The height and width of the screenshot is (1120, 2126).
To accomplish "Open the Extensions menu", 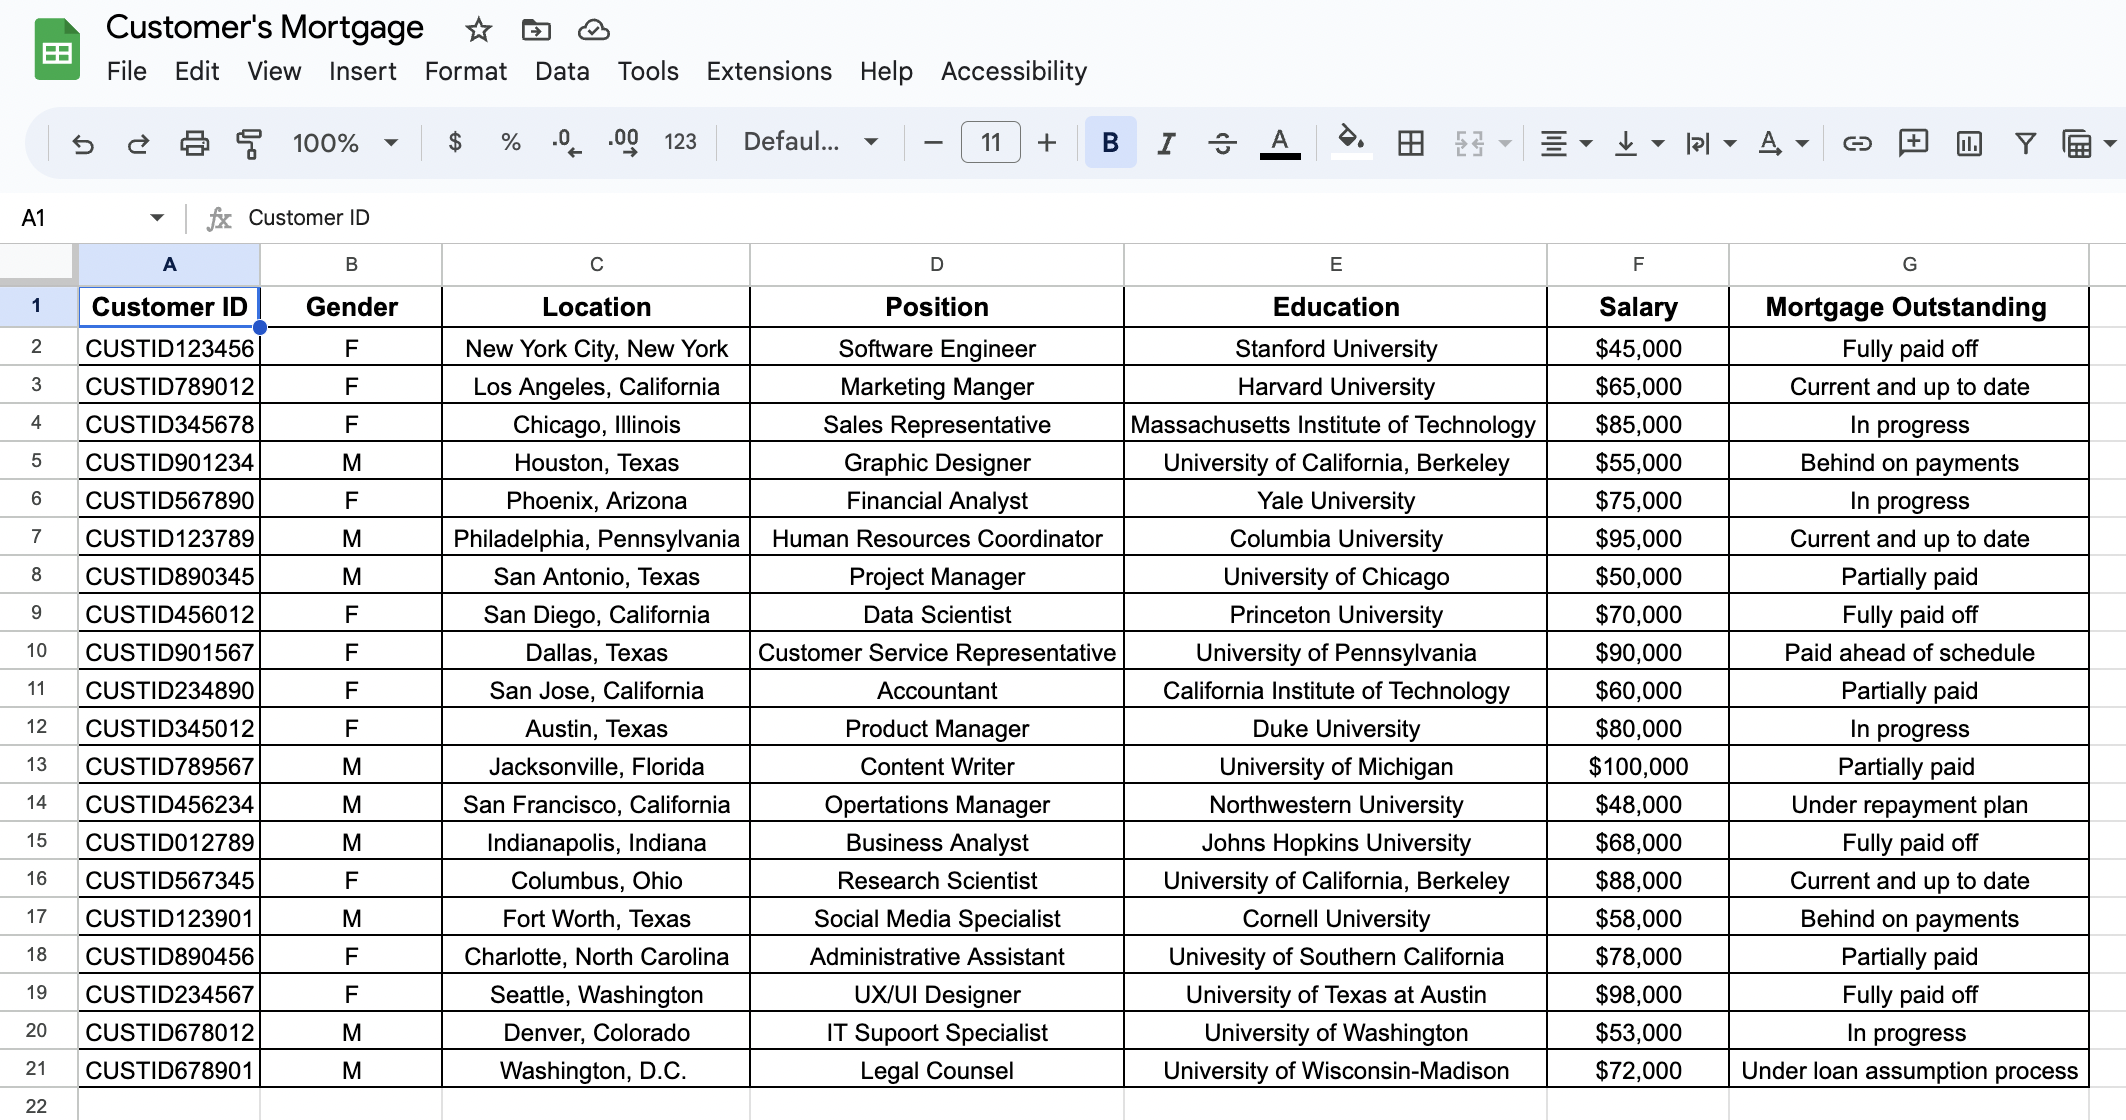I will [768, 71].
